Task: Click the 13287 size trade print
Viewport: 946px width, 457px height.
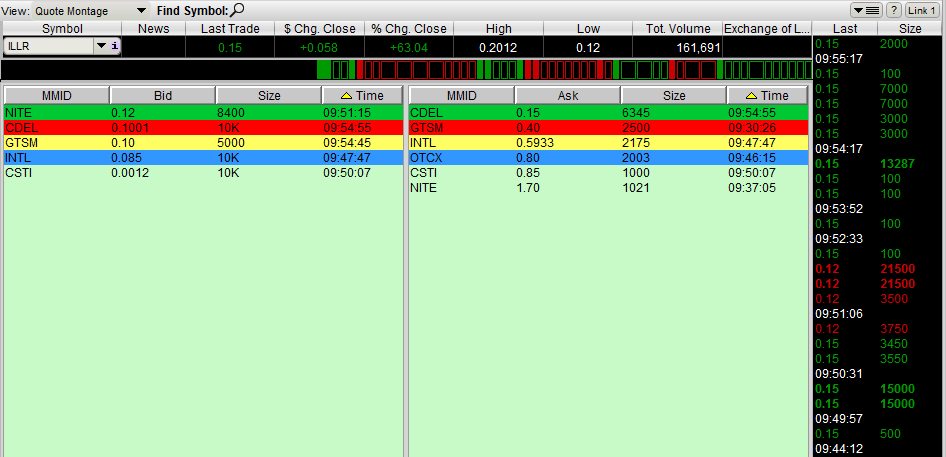Action: click(898, 164)
